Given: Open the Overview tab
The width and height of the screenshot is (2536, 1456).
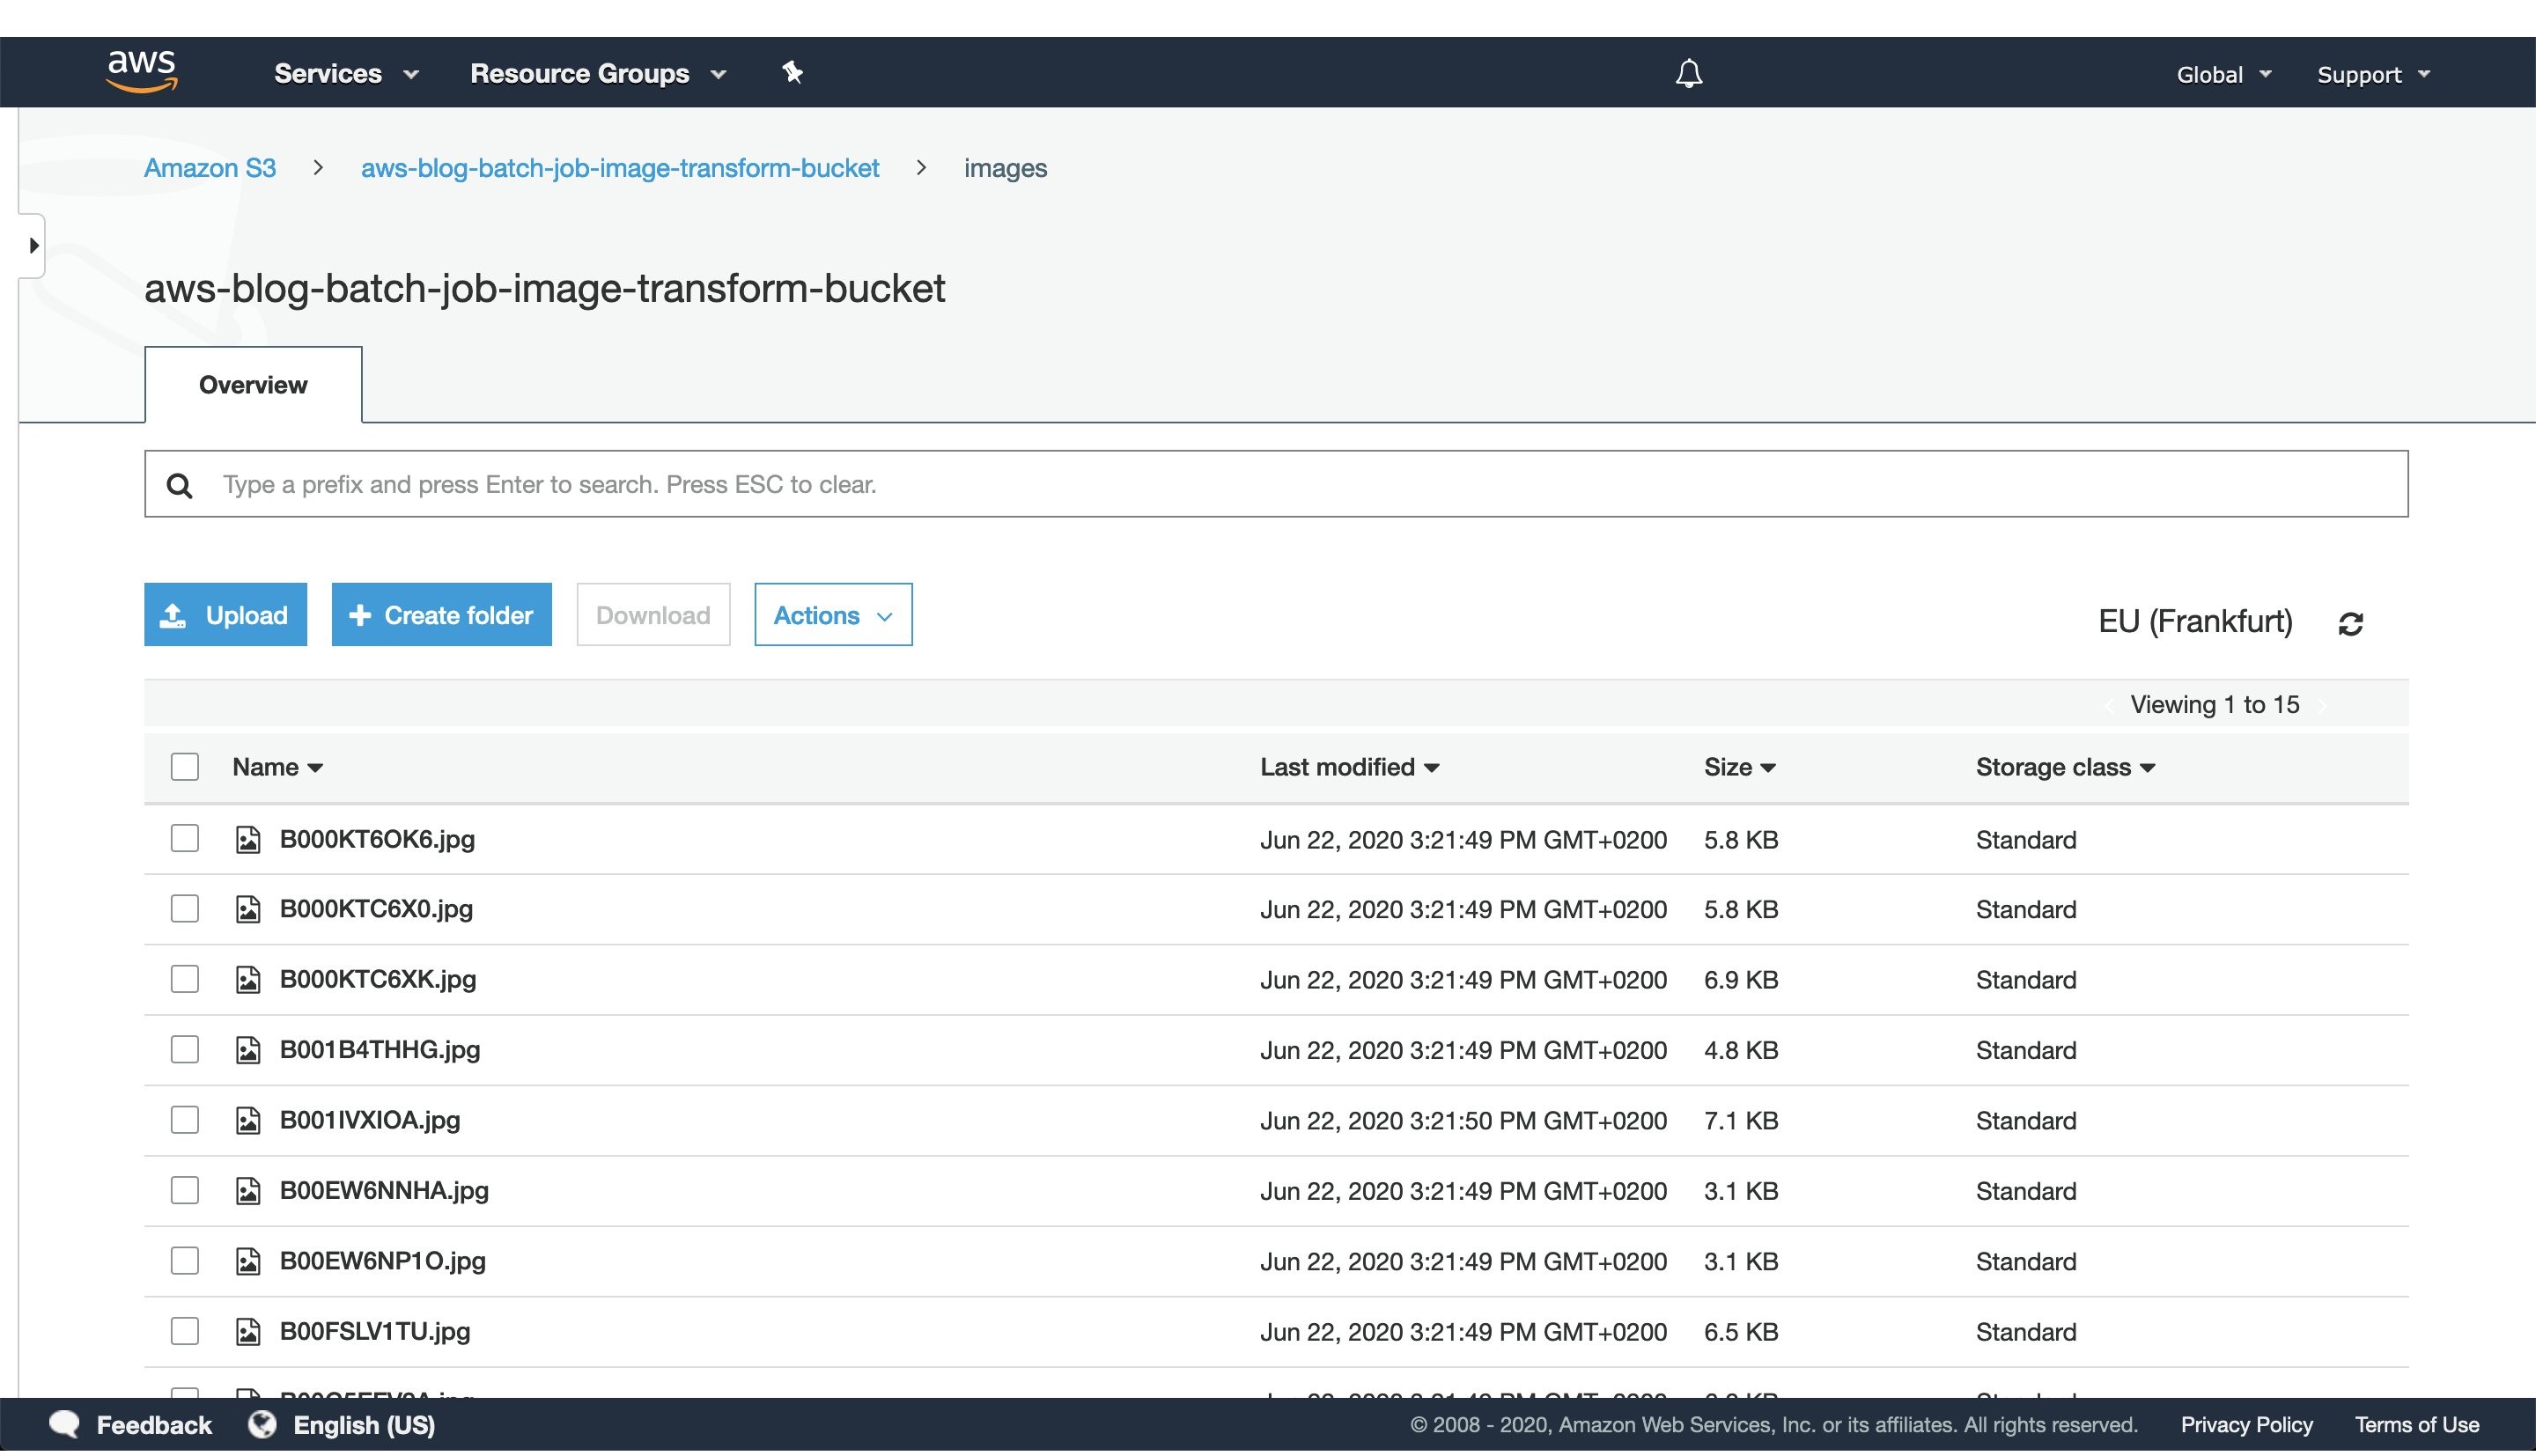Looking at the screenshot, I should tap(253, 385).
